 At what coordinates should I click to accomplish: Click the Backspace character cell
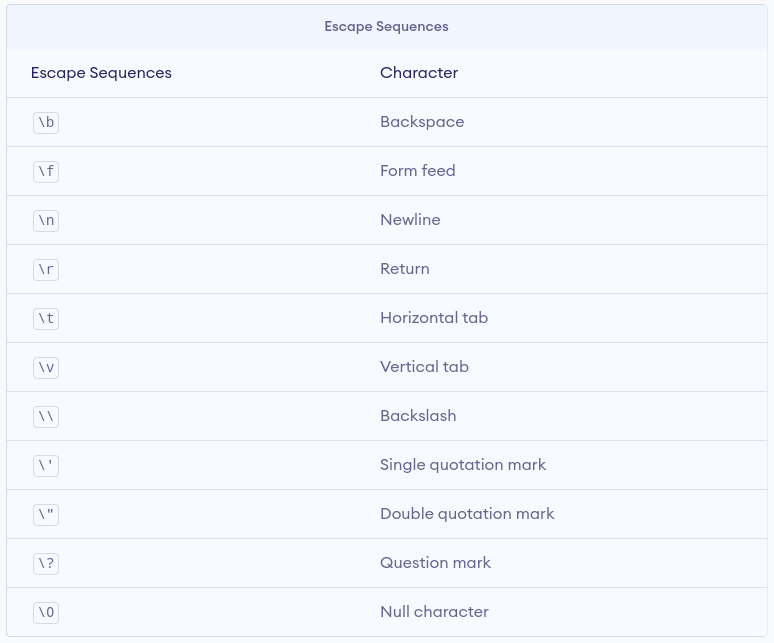(x=422, y=122)
